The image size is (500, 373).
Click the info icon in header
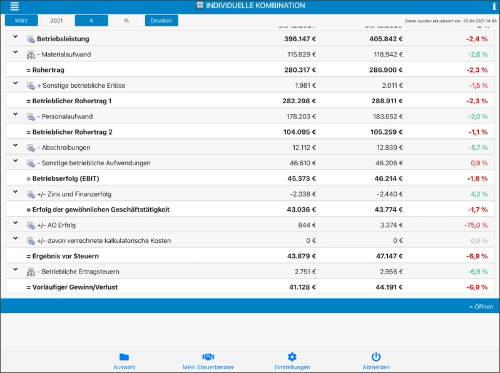494,6
